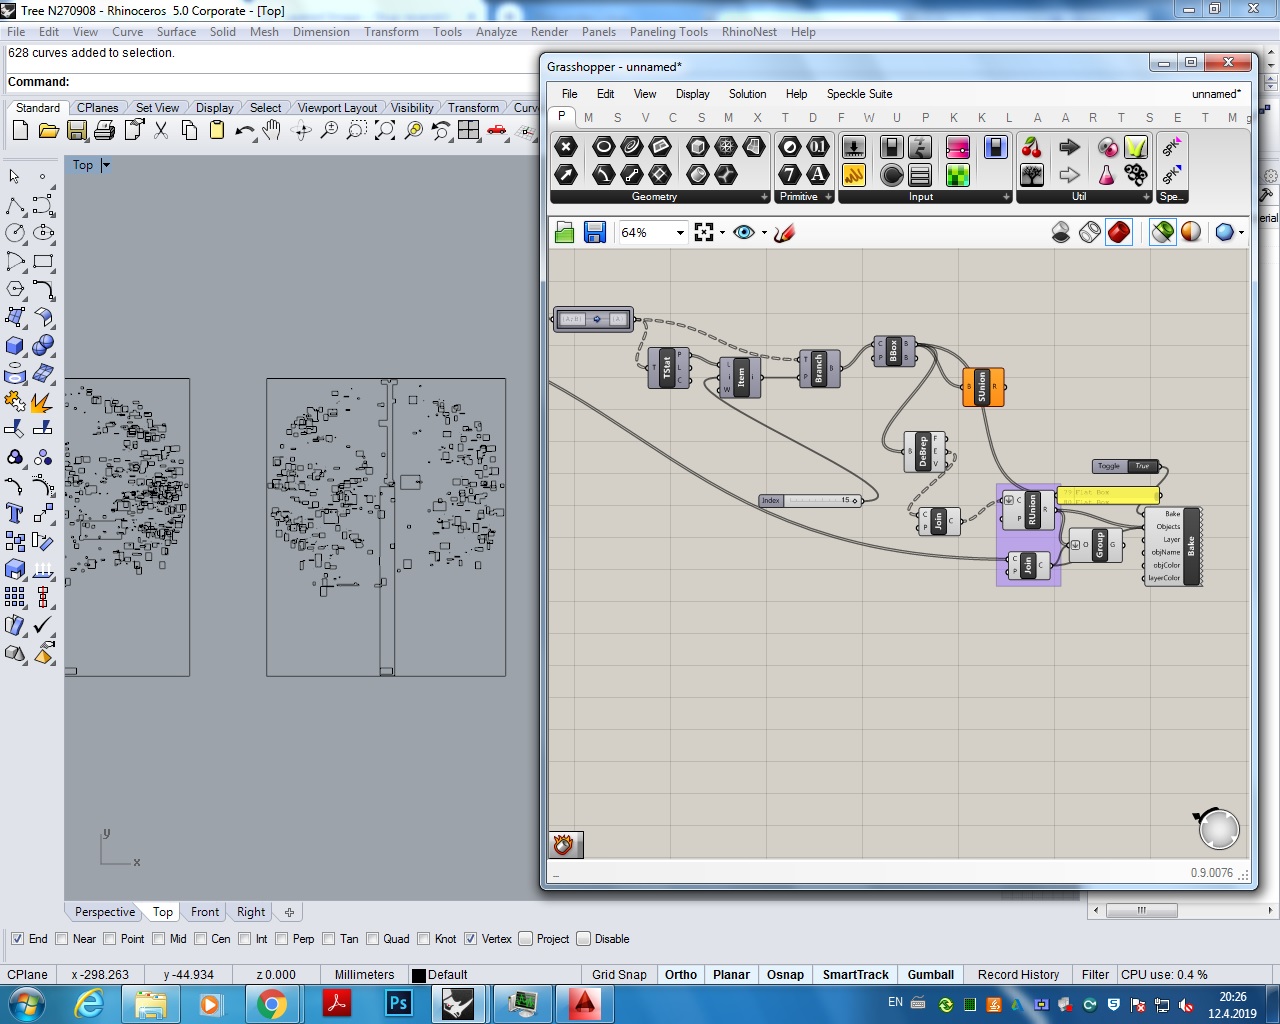Viewport: 1280px width, 1024px height.
Task: Open the Photoshop icon in the taskbar
Action: pyautogui.click(x=399, y=1003)
